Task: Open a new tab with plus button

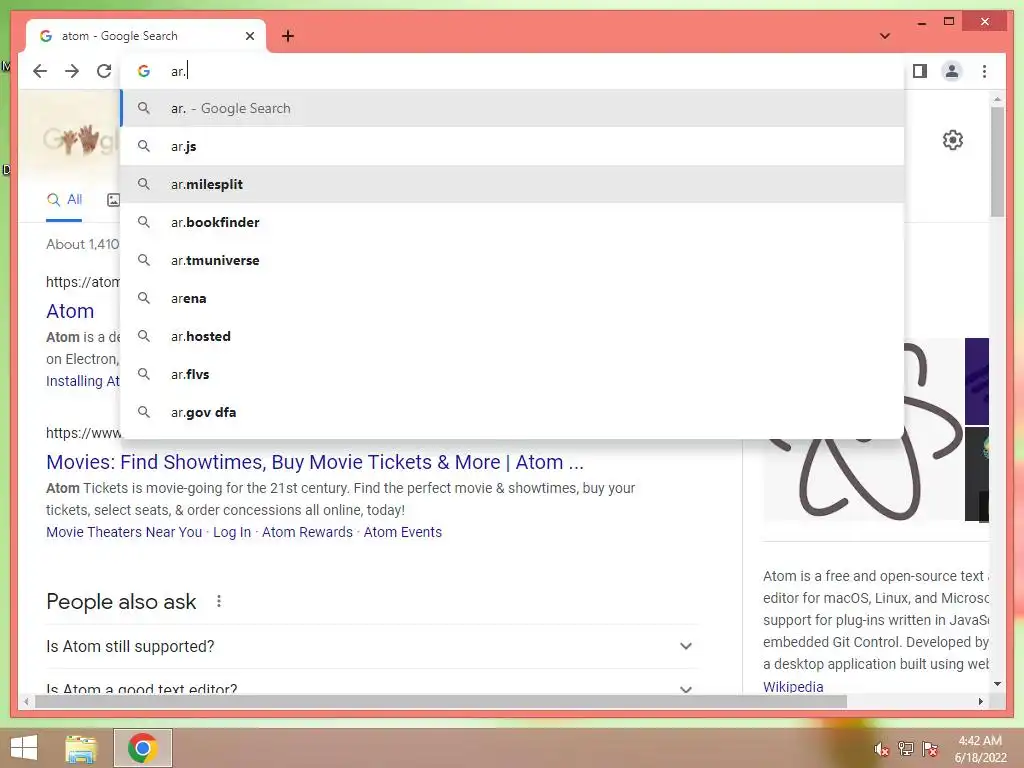Action: pyautogui.click(x=288, y=36)
